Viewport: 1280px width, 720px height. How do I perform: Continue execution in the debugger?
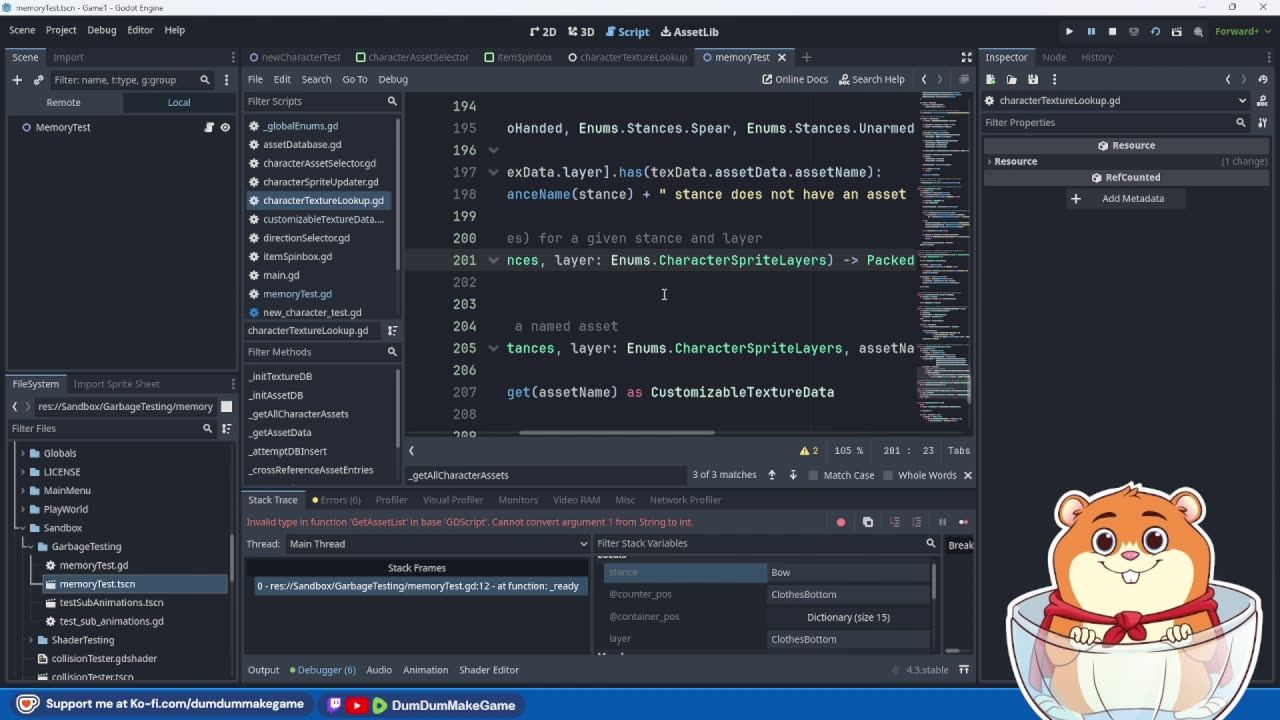[964, 522]
